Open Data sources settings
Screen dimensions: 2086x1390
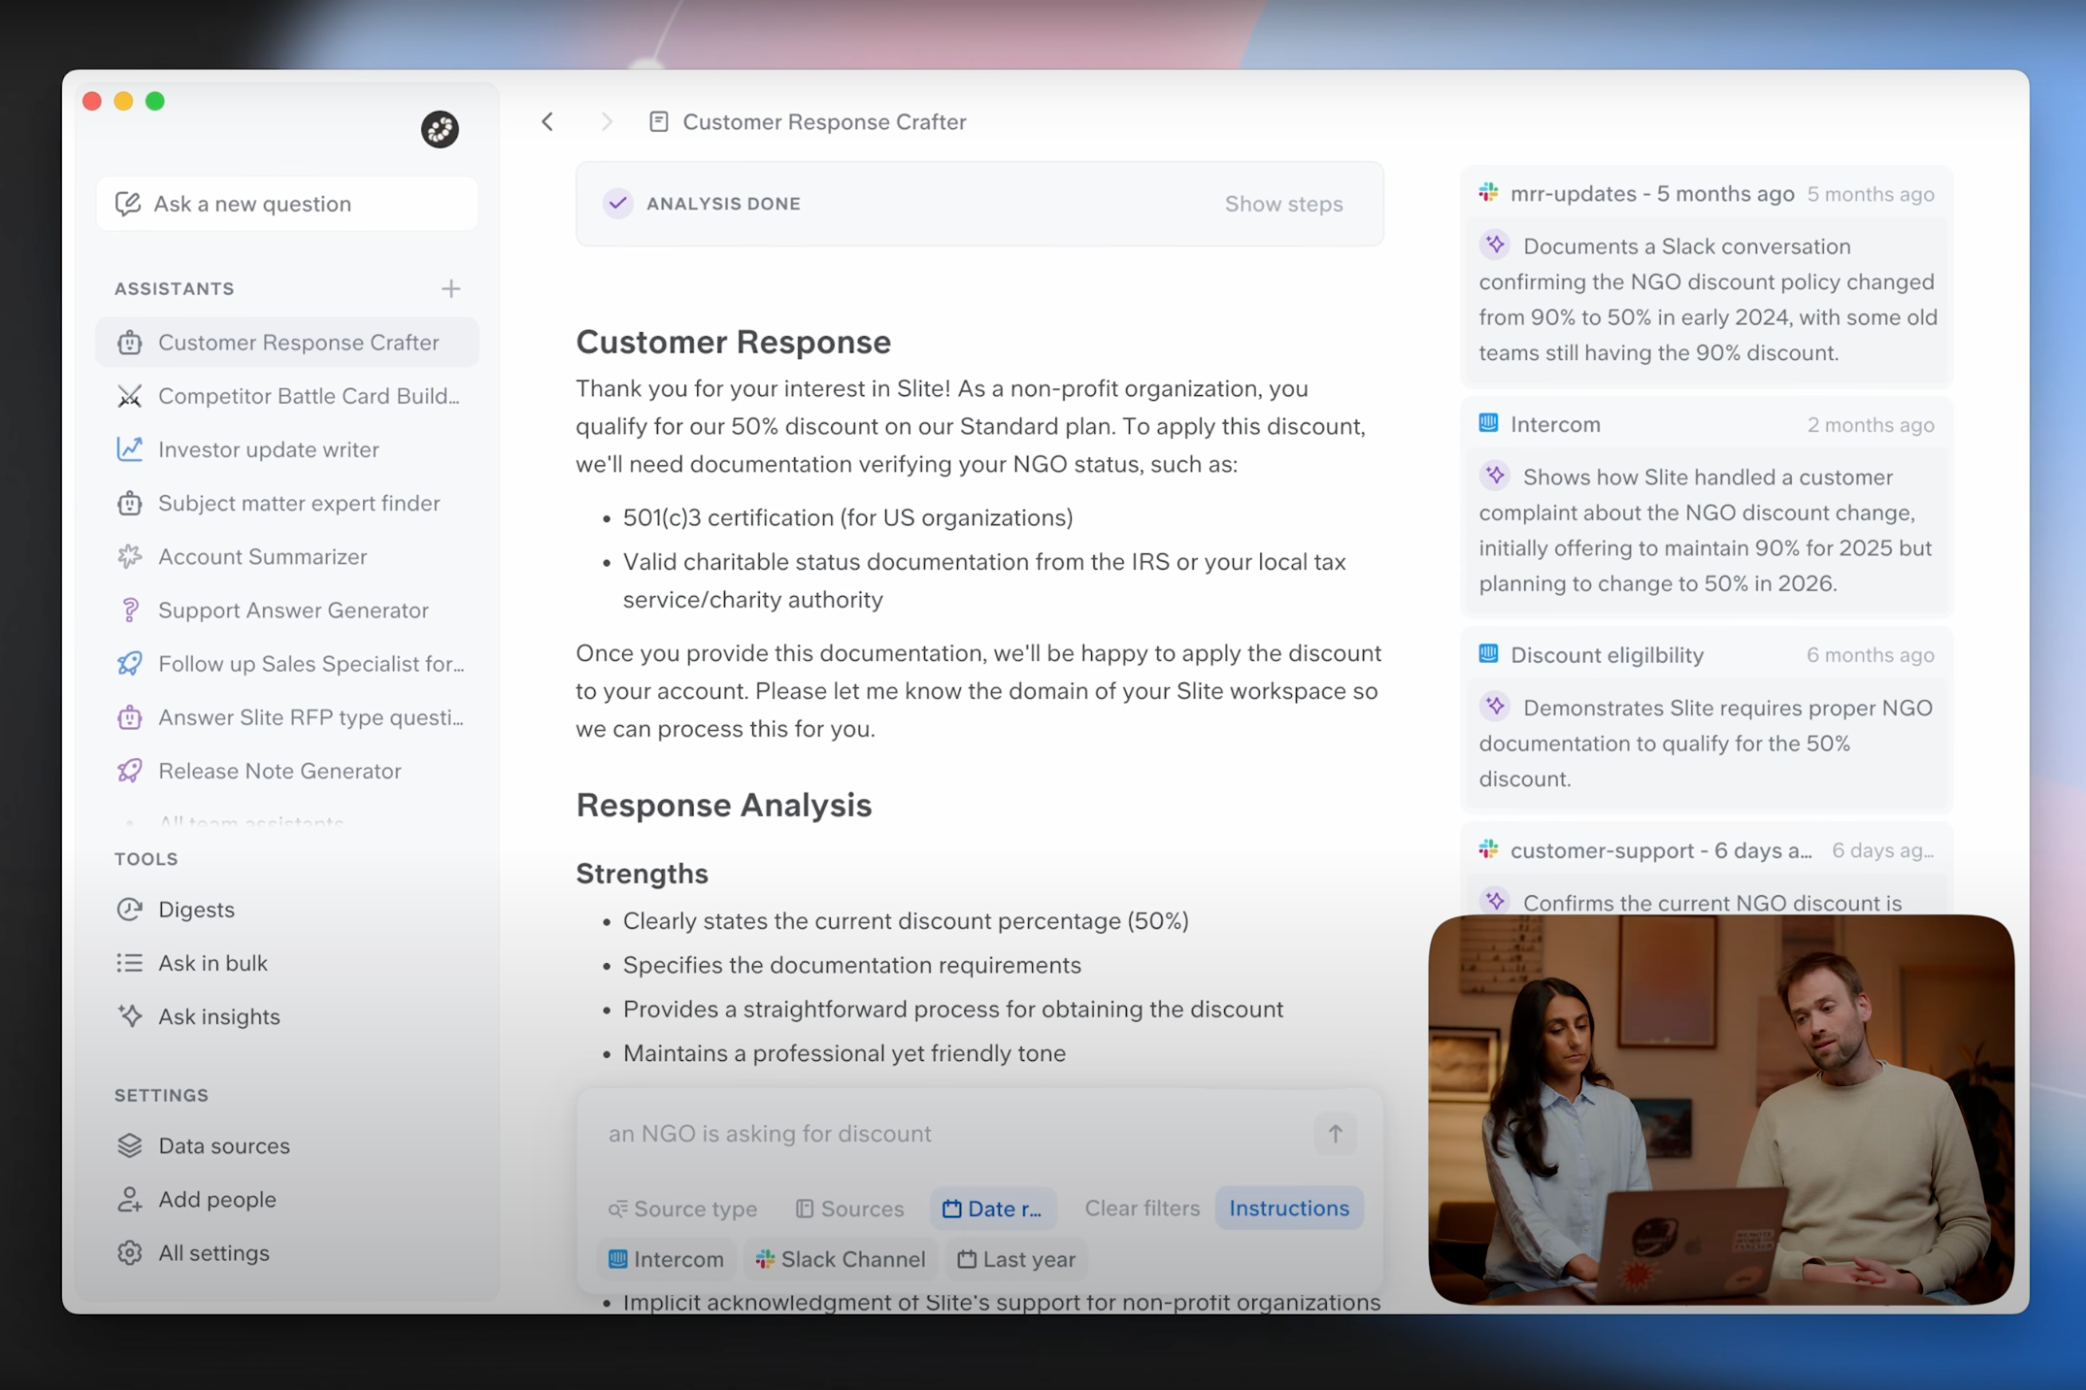tap(223, 1145)
